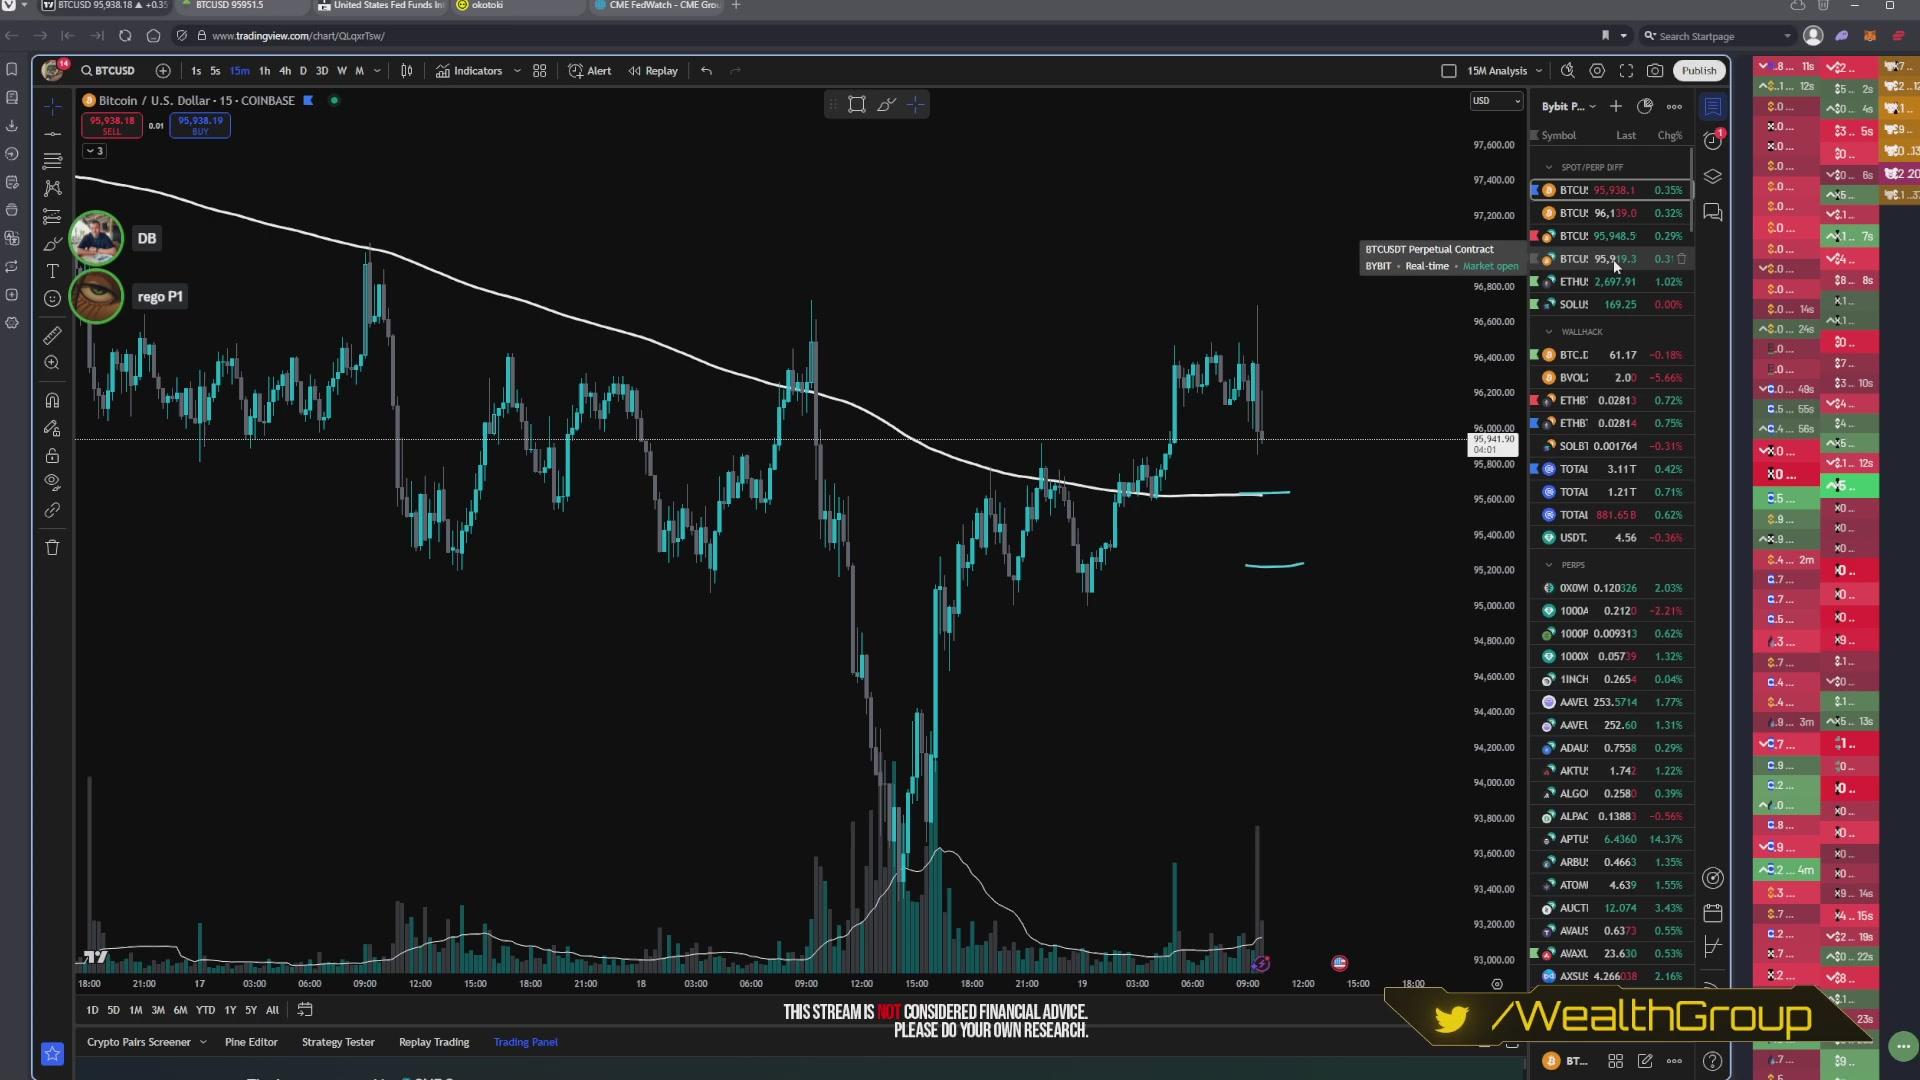Screen dimensions: 1920x1080
Task: Select the text annotation tool
Action: click(x=53, y=271)
